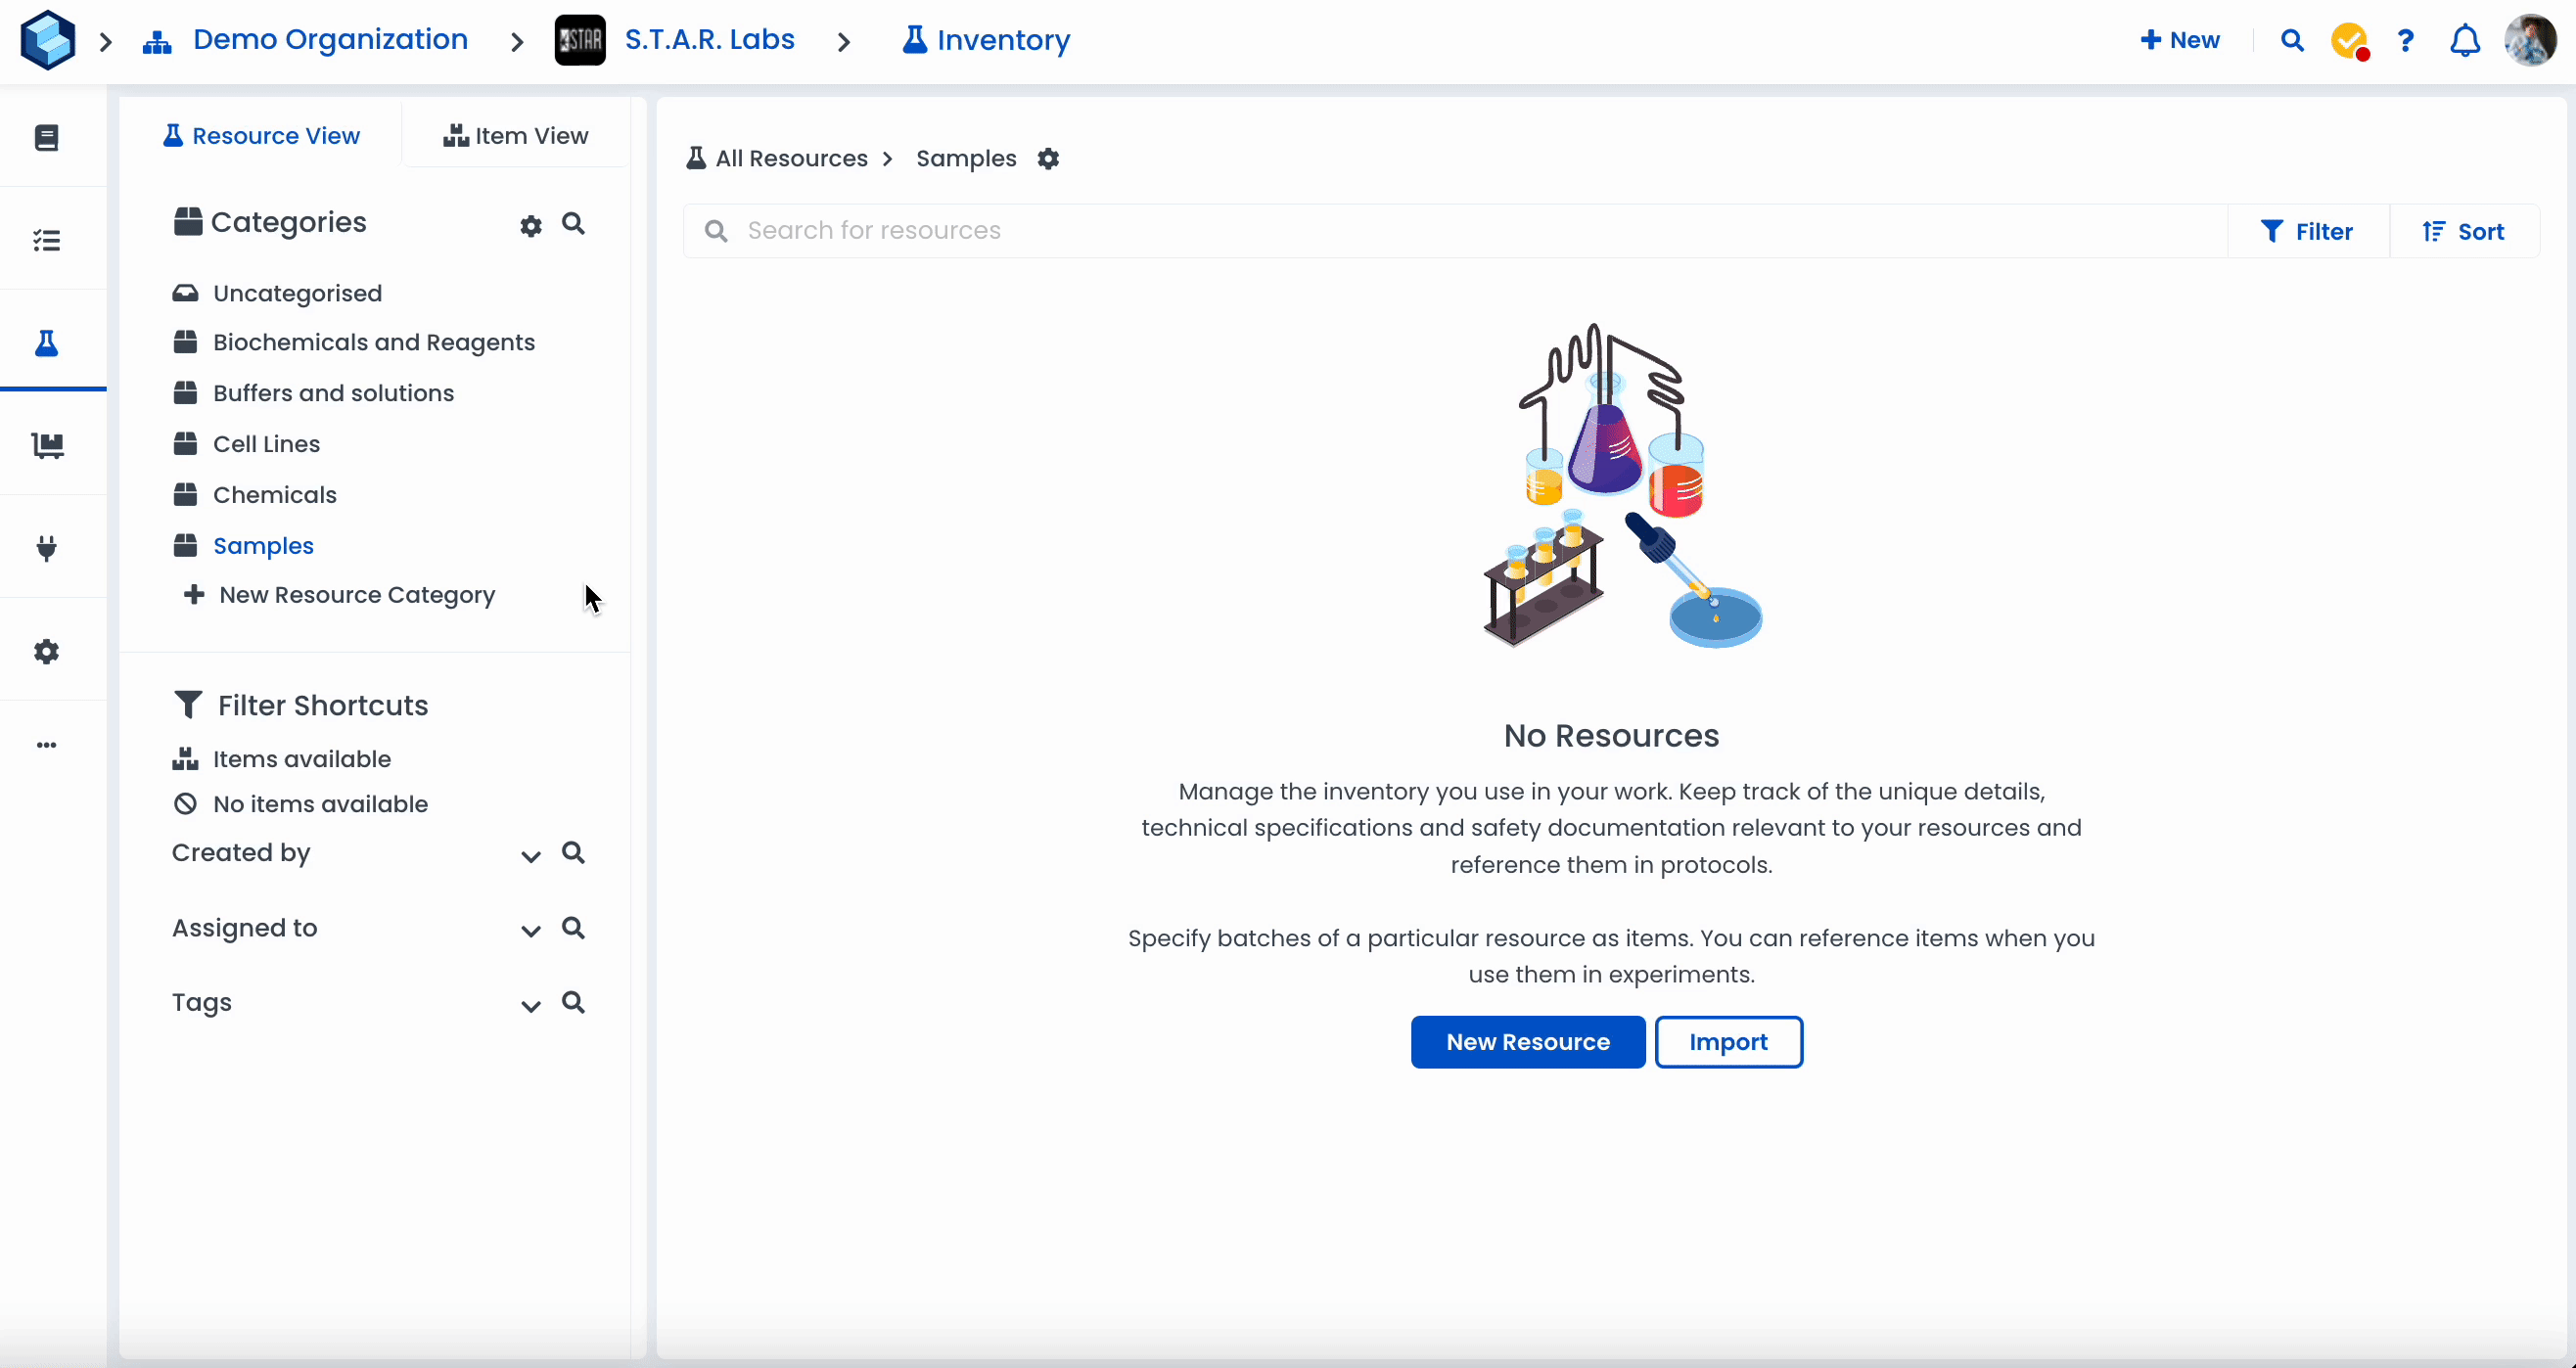2576x1368 pixels.
Task: Click the Categories search magnifier icon
Action: click(x=573, y=224)
